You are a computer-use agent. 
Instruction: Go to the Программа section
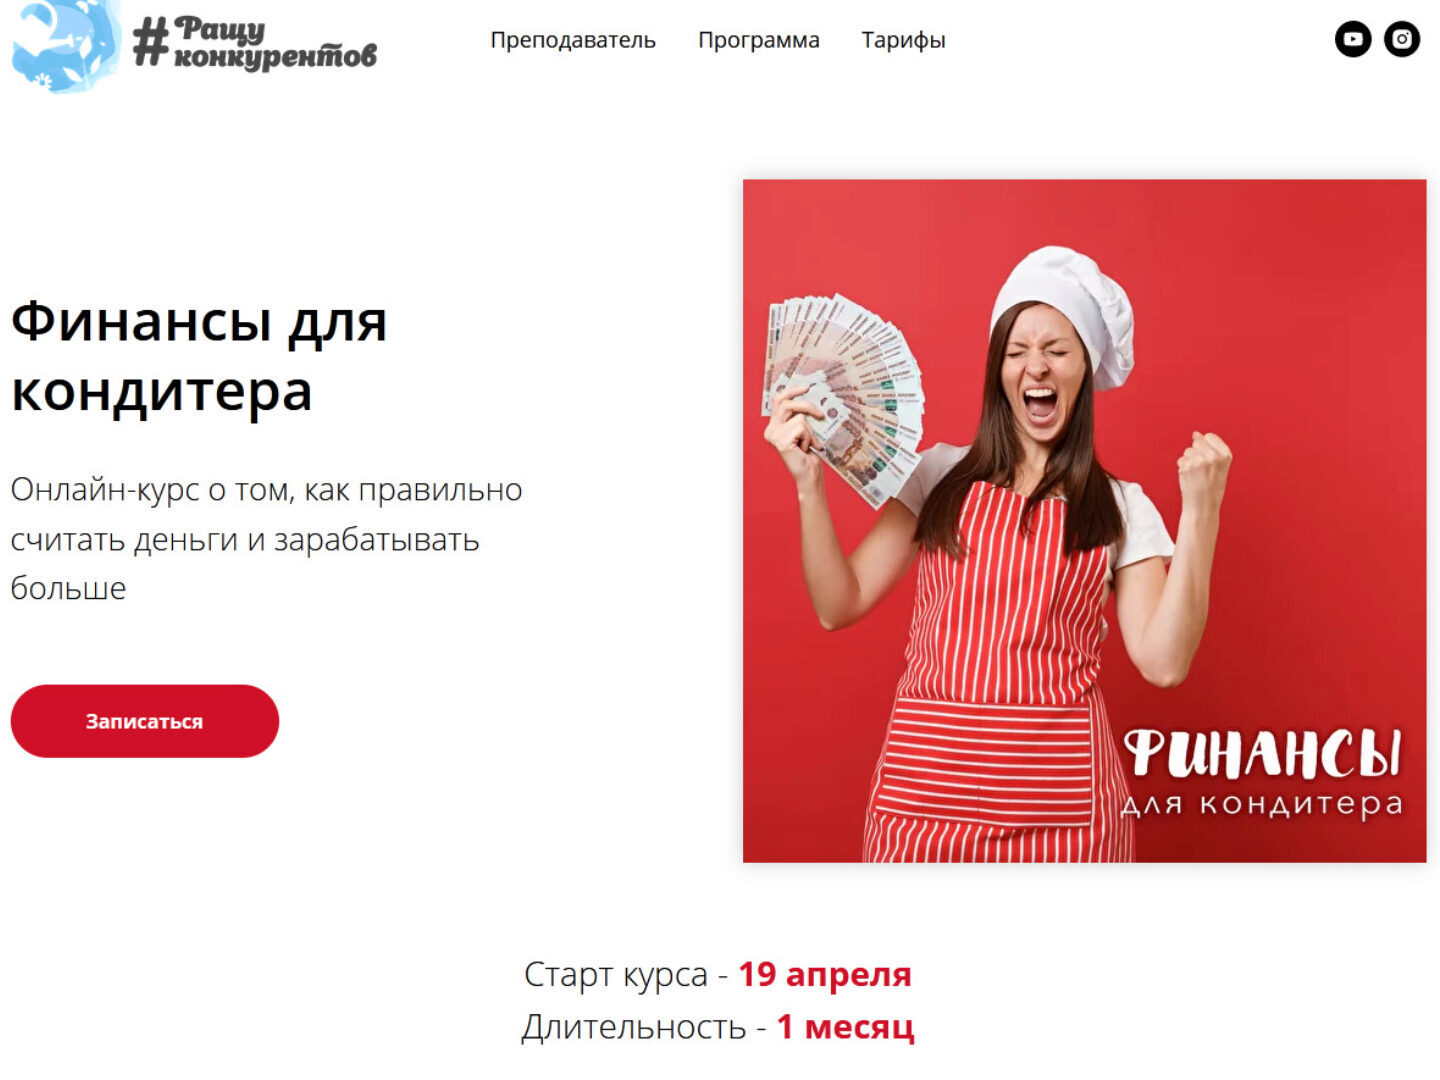click(759, 40)
